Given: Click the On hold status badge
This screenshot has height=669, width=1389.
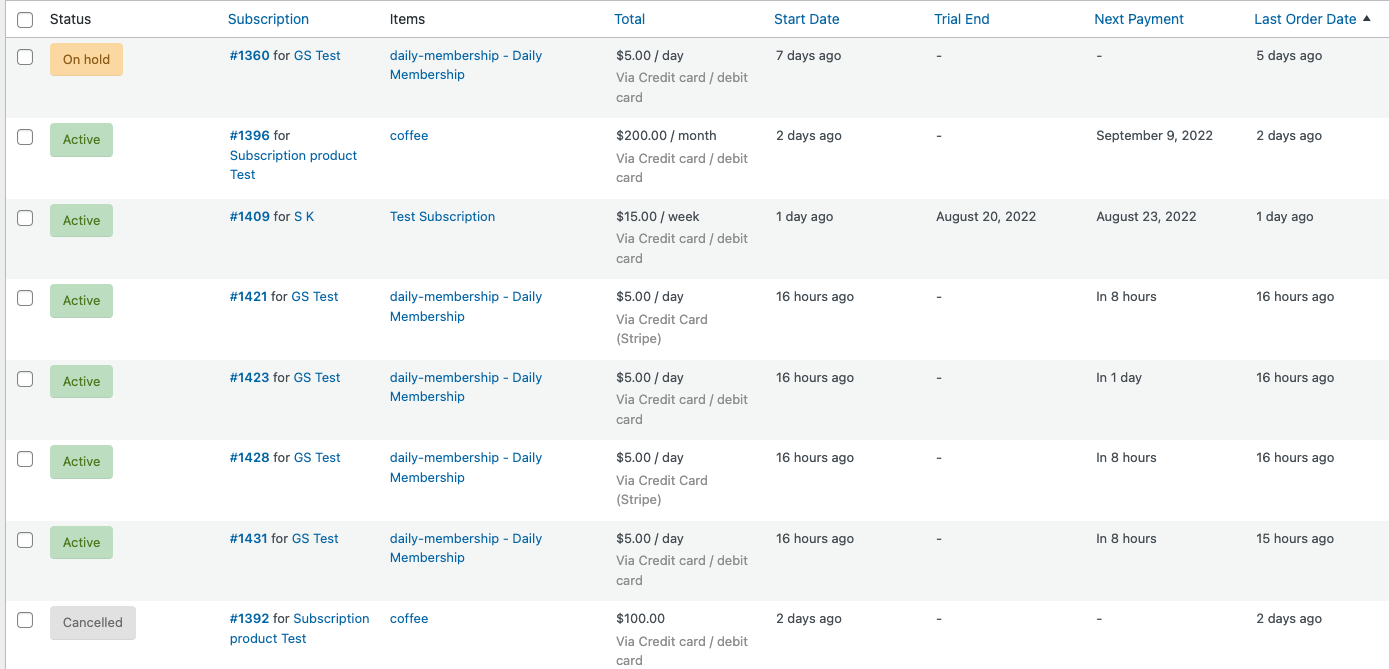Looking at the screenshot, I should click(86, 59).
